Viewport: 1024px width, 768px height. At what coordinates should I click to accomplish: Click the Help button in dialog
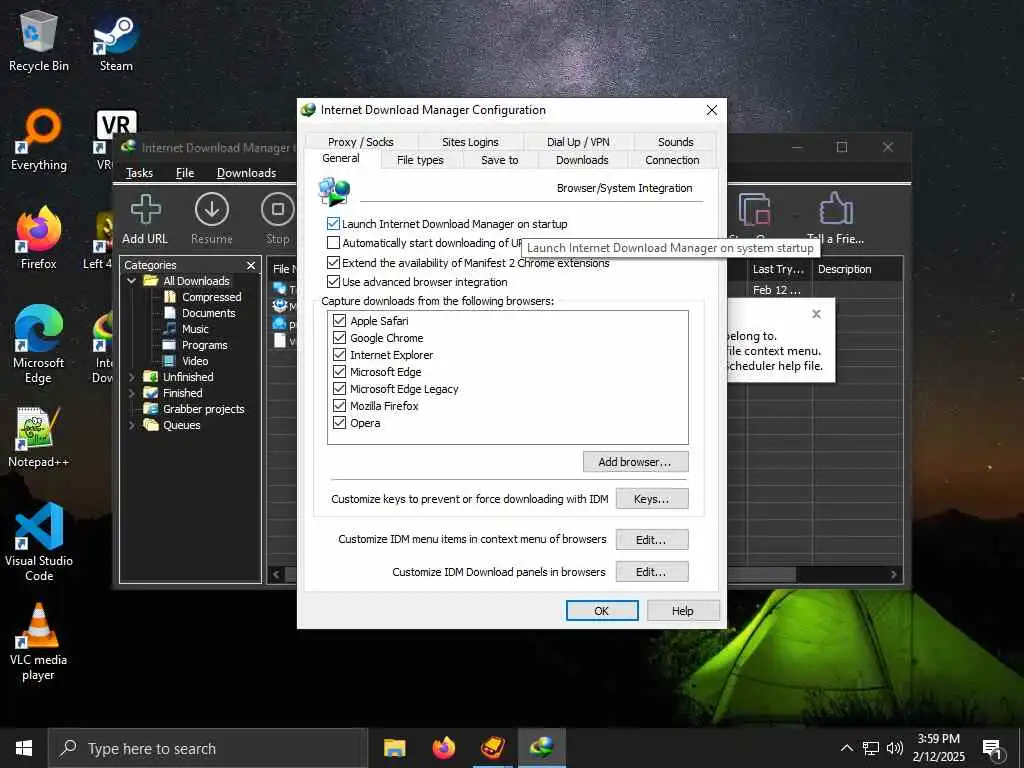pos(683,611)
